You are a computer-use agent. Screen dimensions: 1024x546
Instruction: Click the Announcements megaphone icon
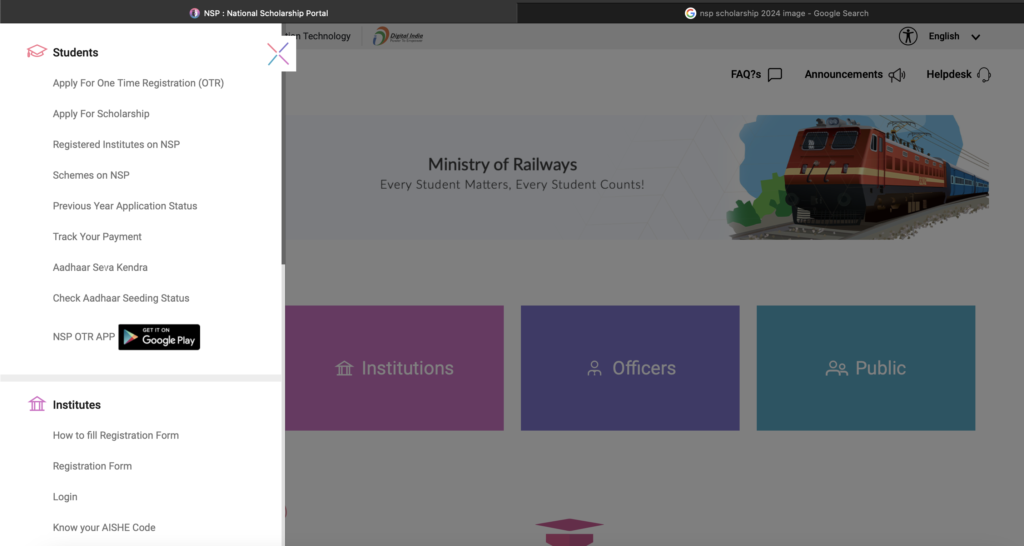897,74
